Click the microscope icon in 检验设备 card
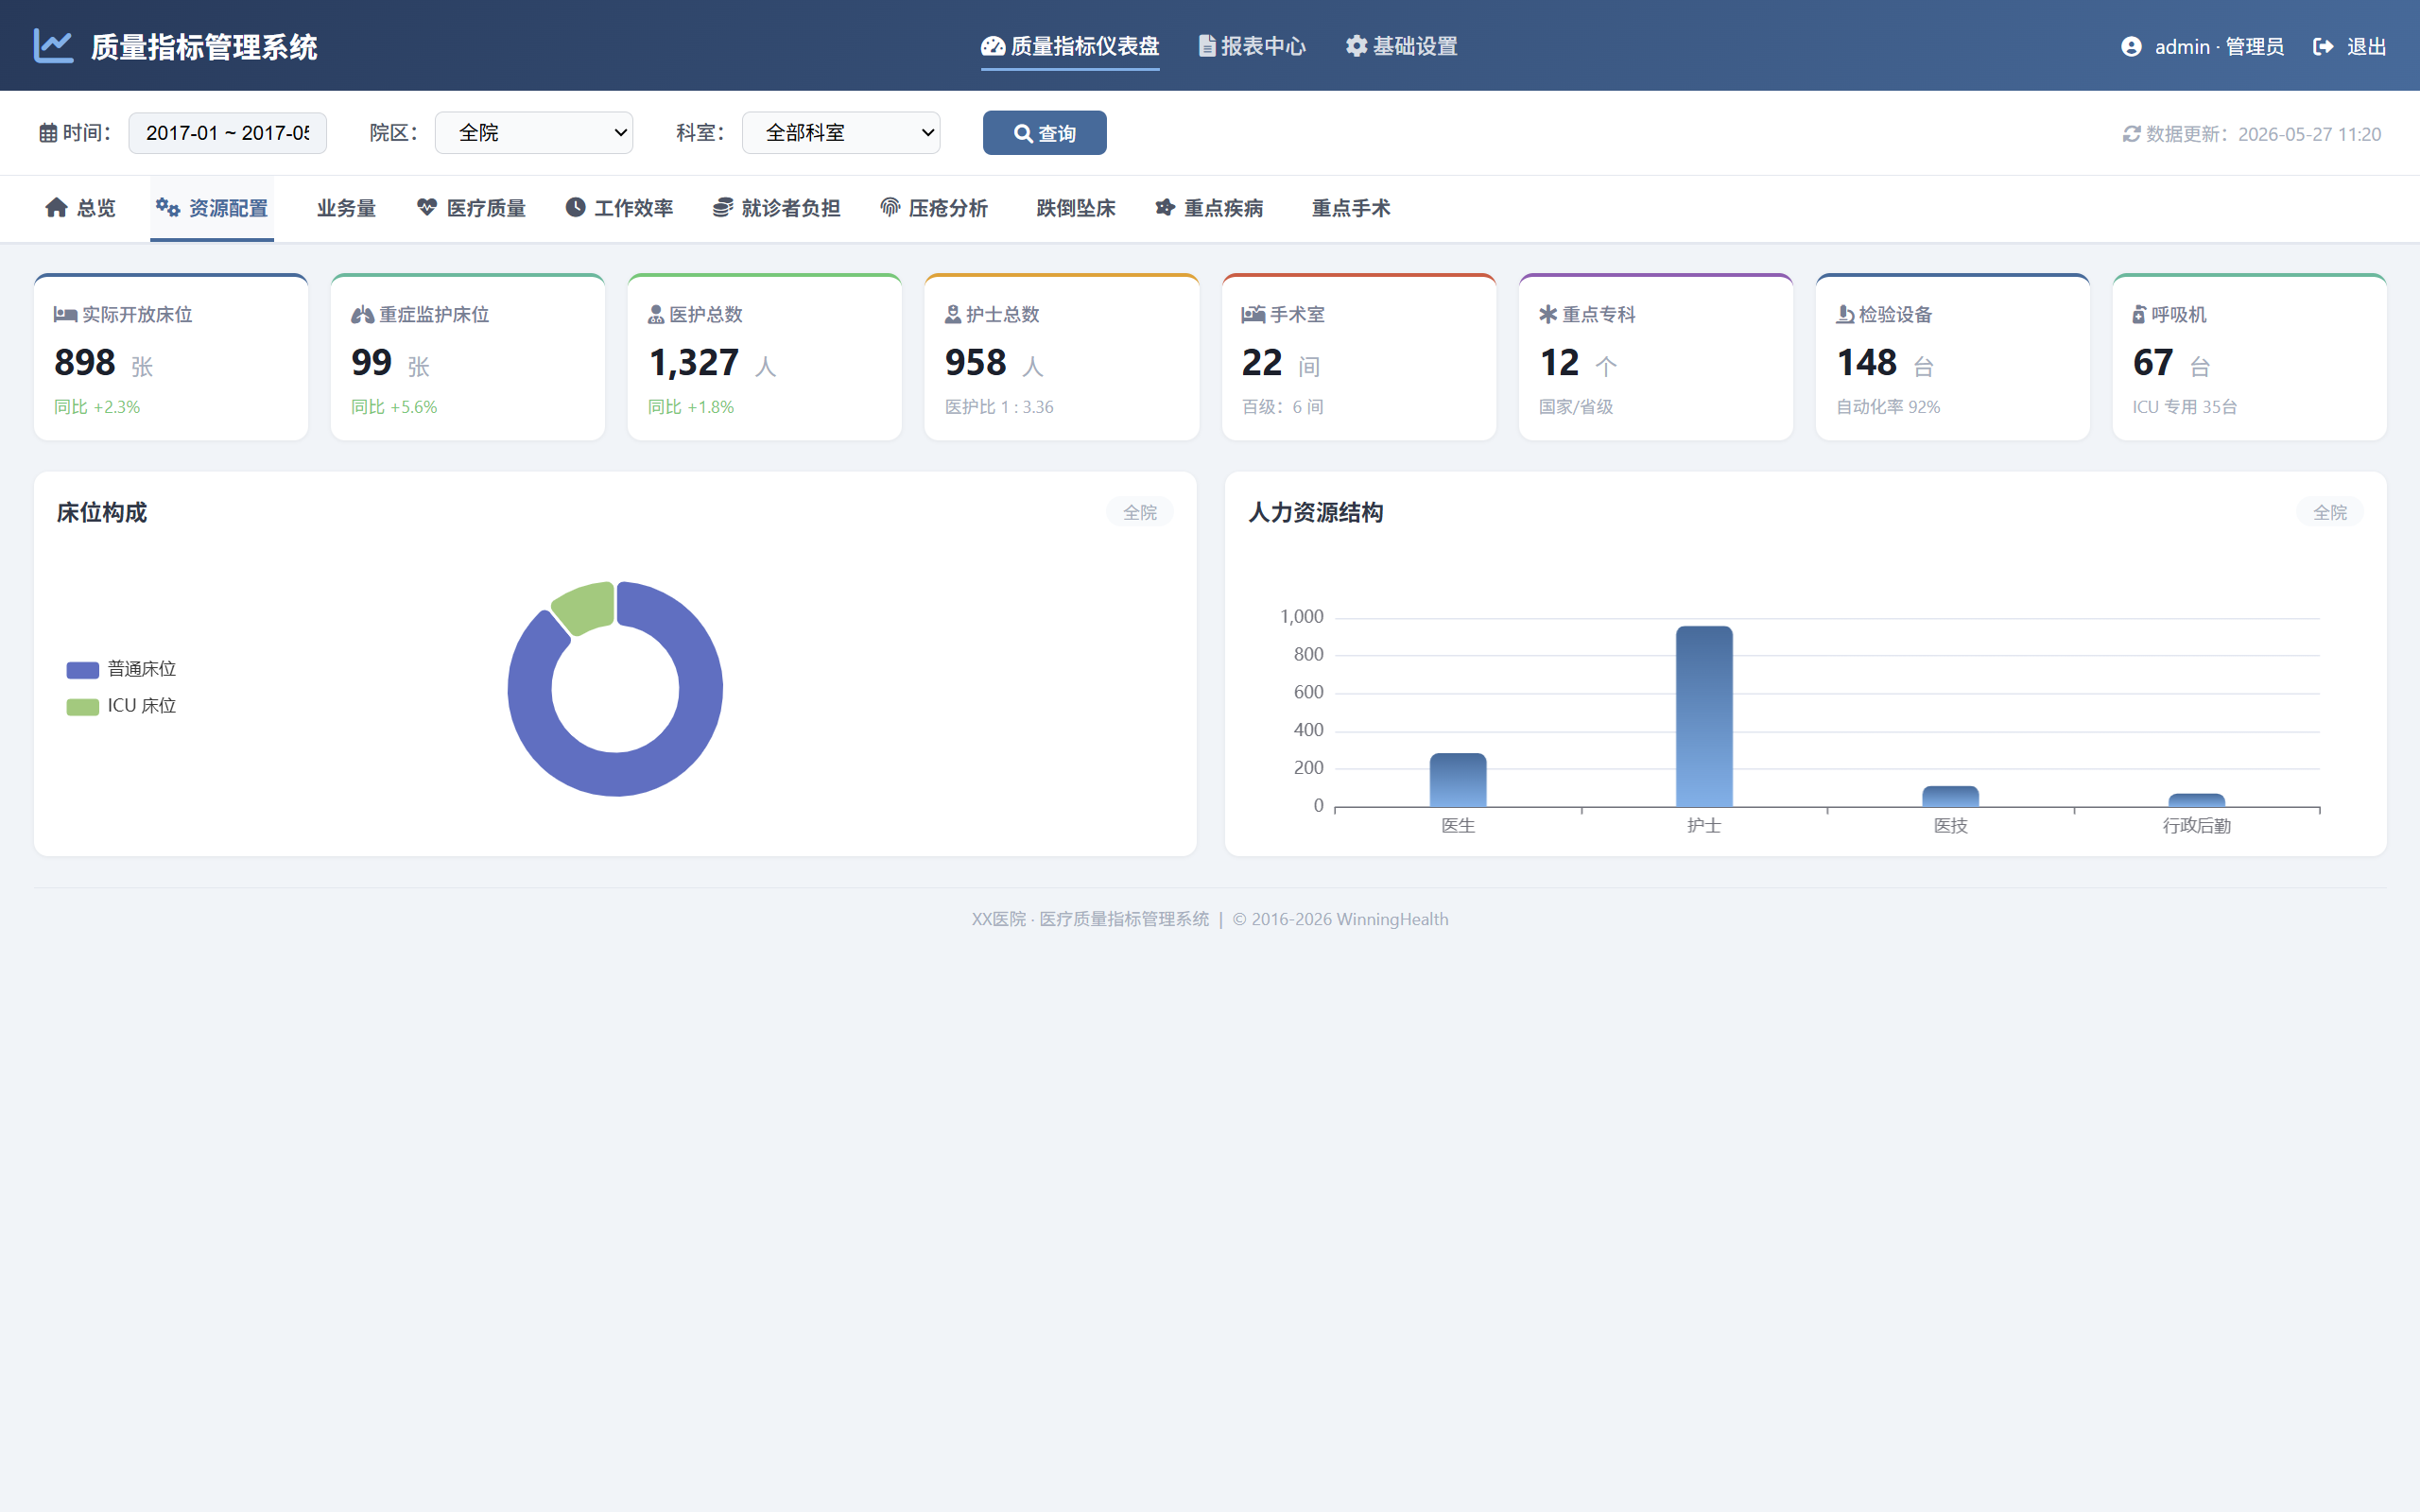 [1845, 315]
